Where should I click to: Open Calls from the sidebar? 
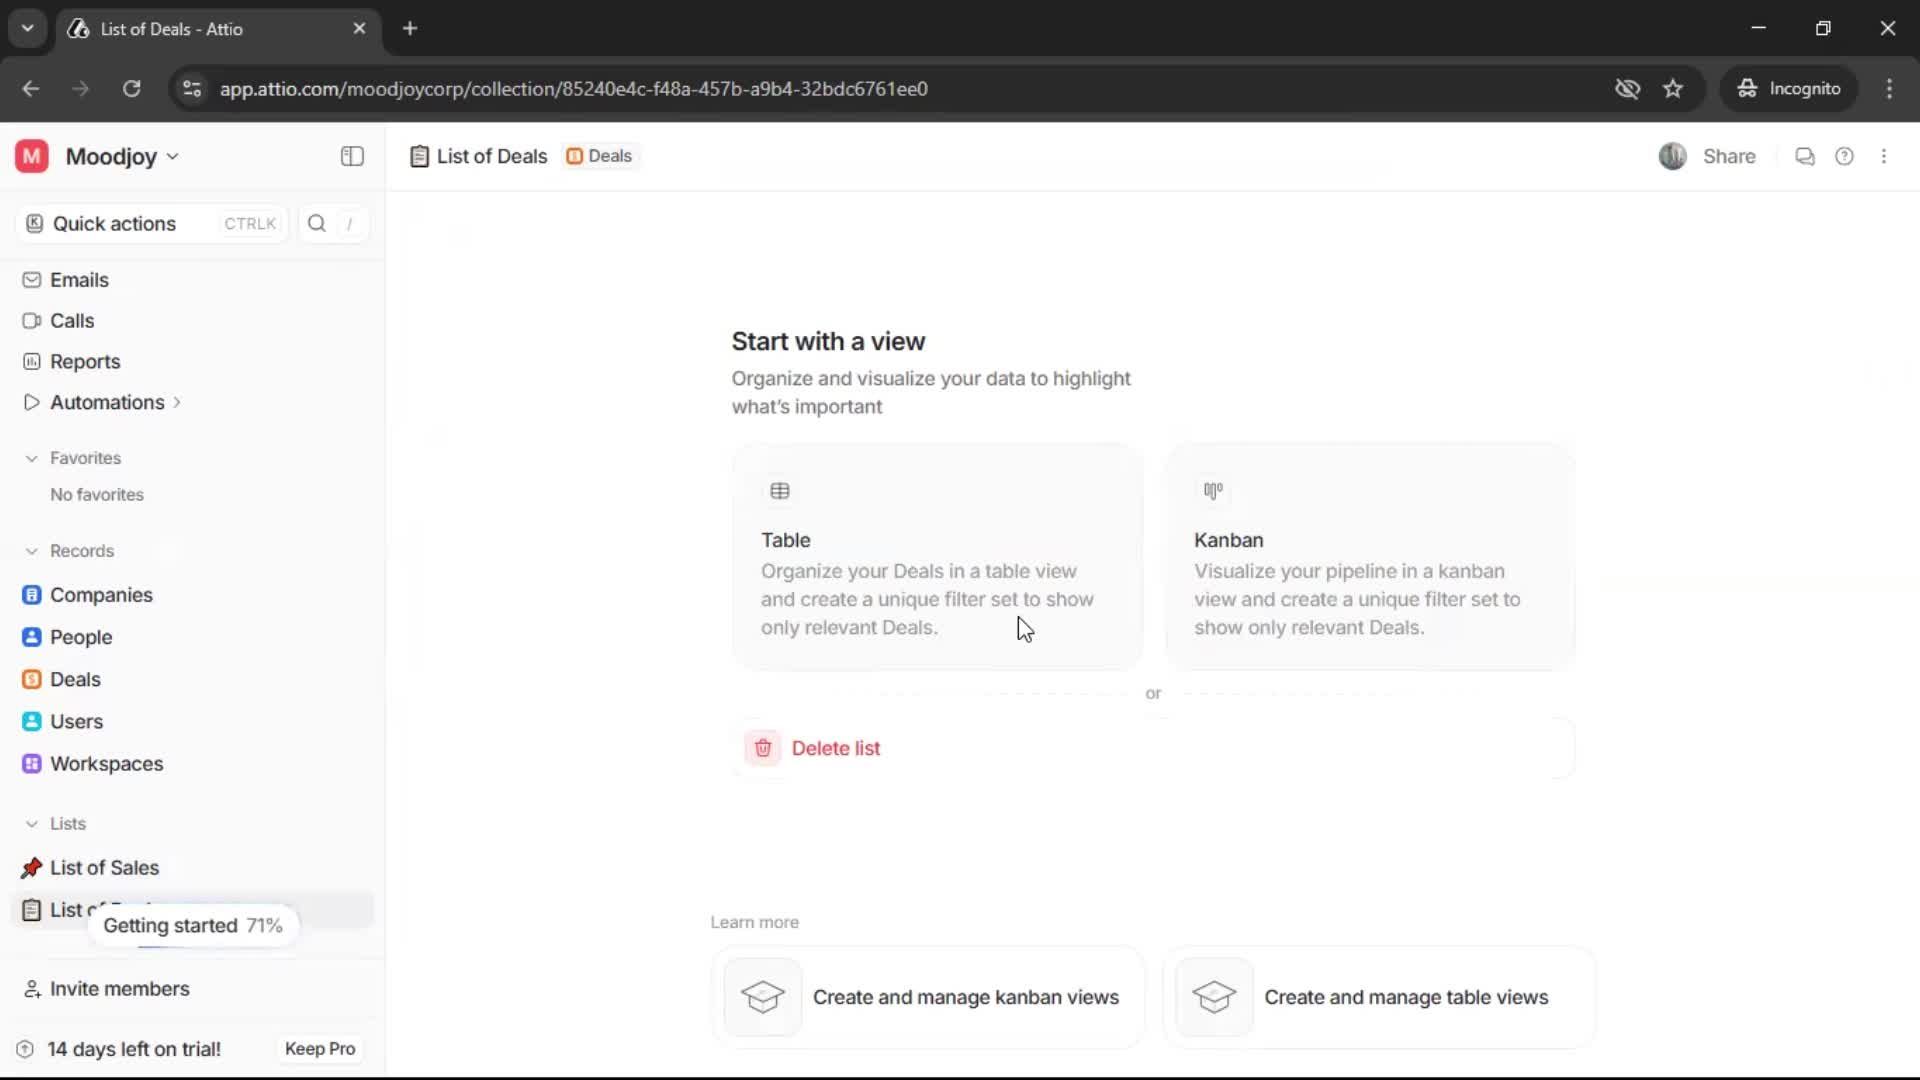71,320
